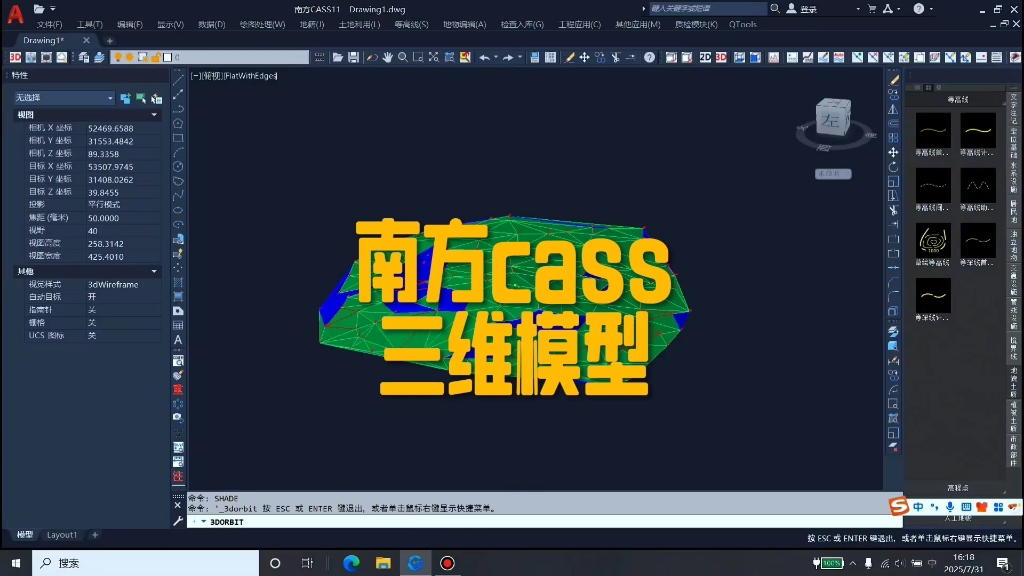Select the 等高线绘制 thumbnail in the contour panel
Image resolution: width=1024 pixels, height=576 pixels.
[932, 131]
